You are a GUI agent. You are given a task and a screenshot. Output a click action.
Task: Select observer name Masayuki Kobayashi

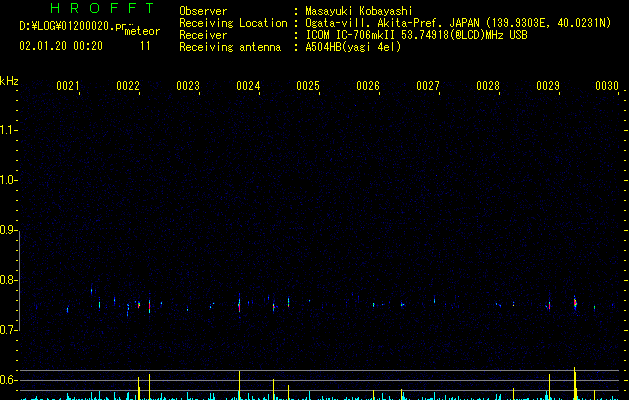359,11
